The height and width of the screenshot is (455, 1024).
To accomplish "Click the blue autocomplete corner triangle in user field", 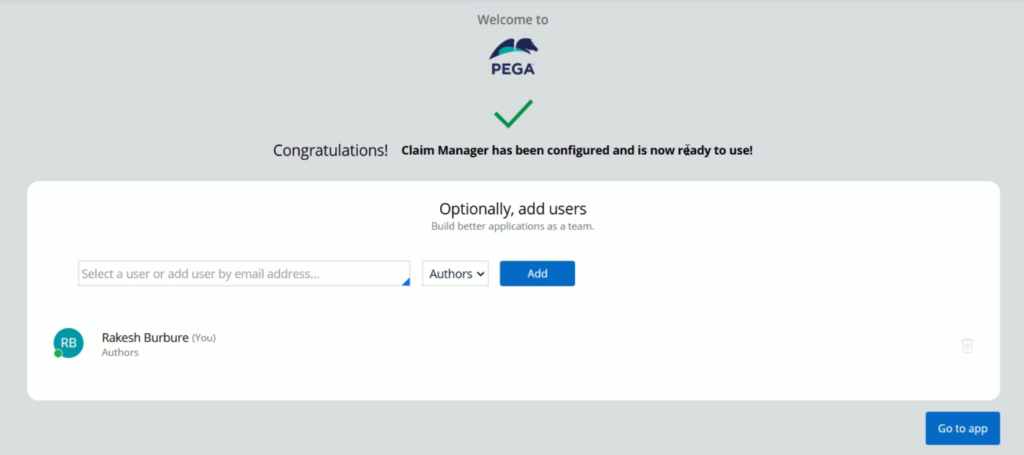I will click(406, 281).
